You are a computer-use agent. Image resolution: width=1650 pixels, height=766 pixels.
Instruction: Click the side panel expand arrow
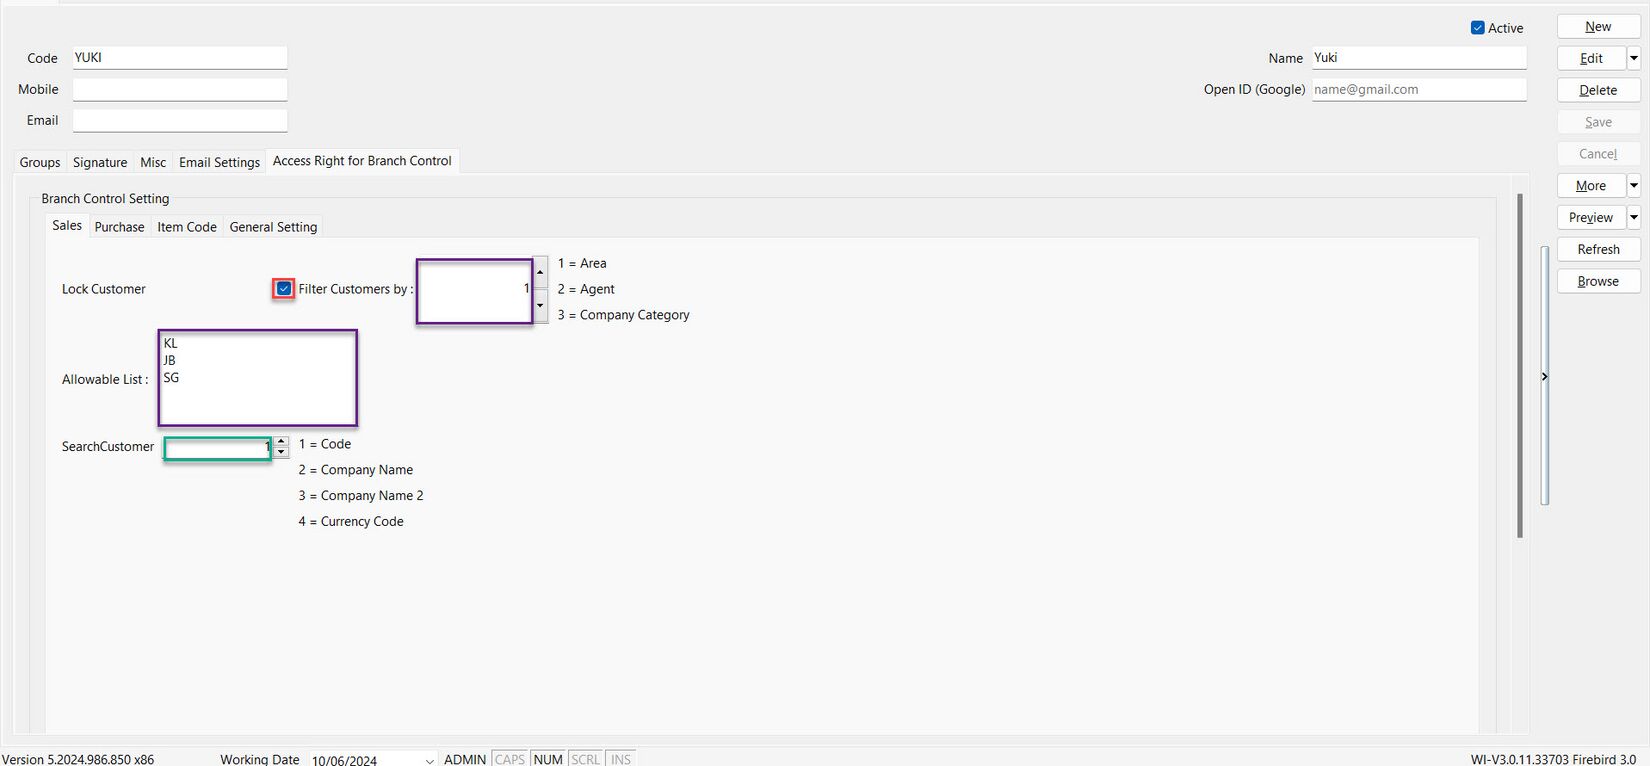[1544, 377]
